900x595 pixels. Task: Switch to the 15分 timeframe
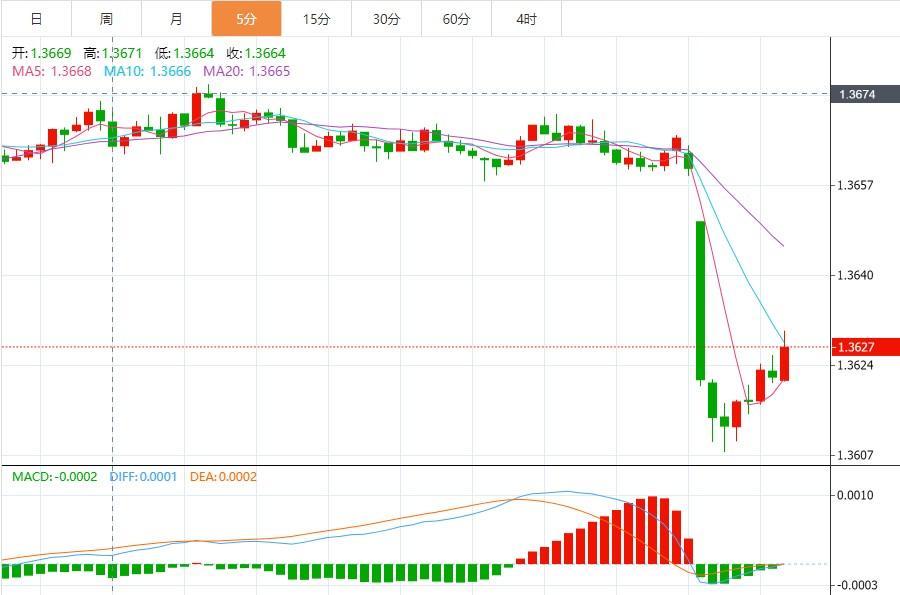click(316, 19)
